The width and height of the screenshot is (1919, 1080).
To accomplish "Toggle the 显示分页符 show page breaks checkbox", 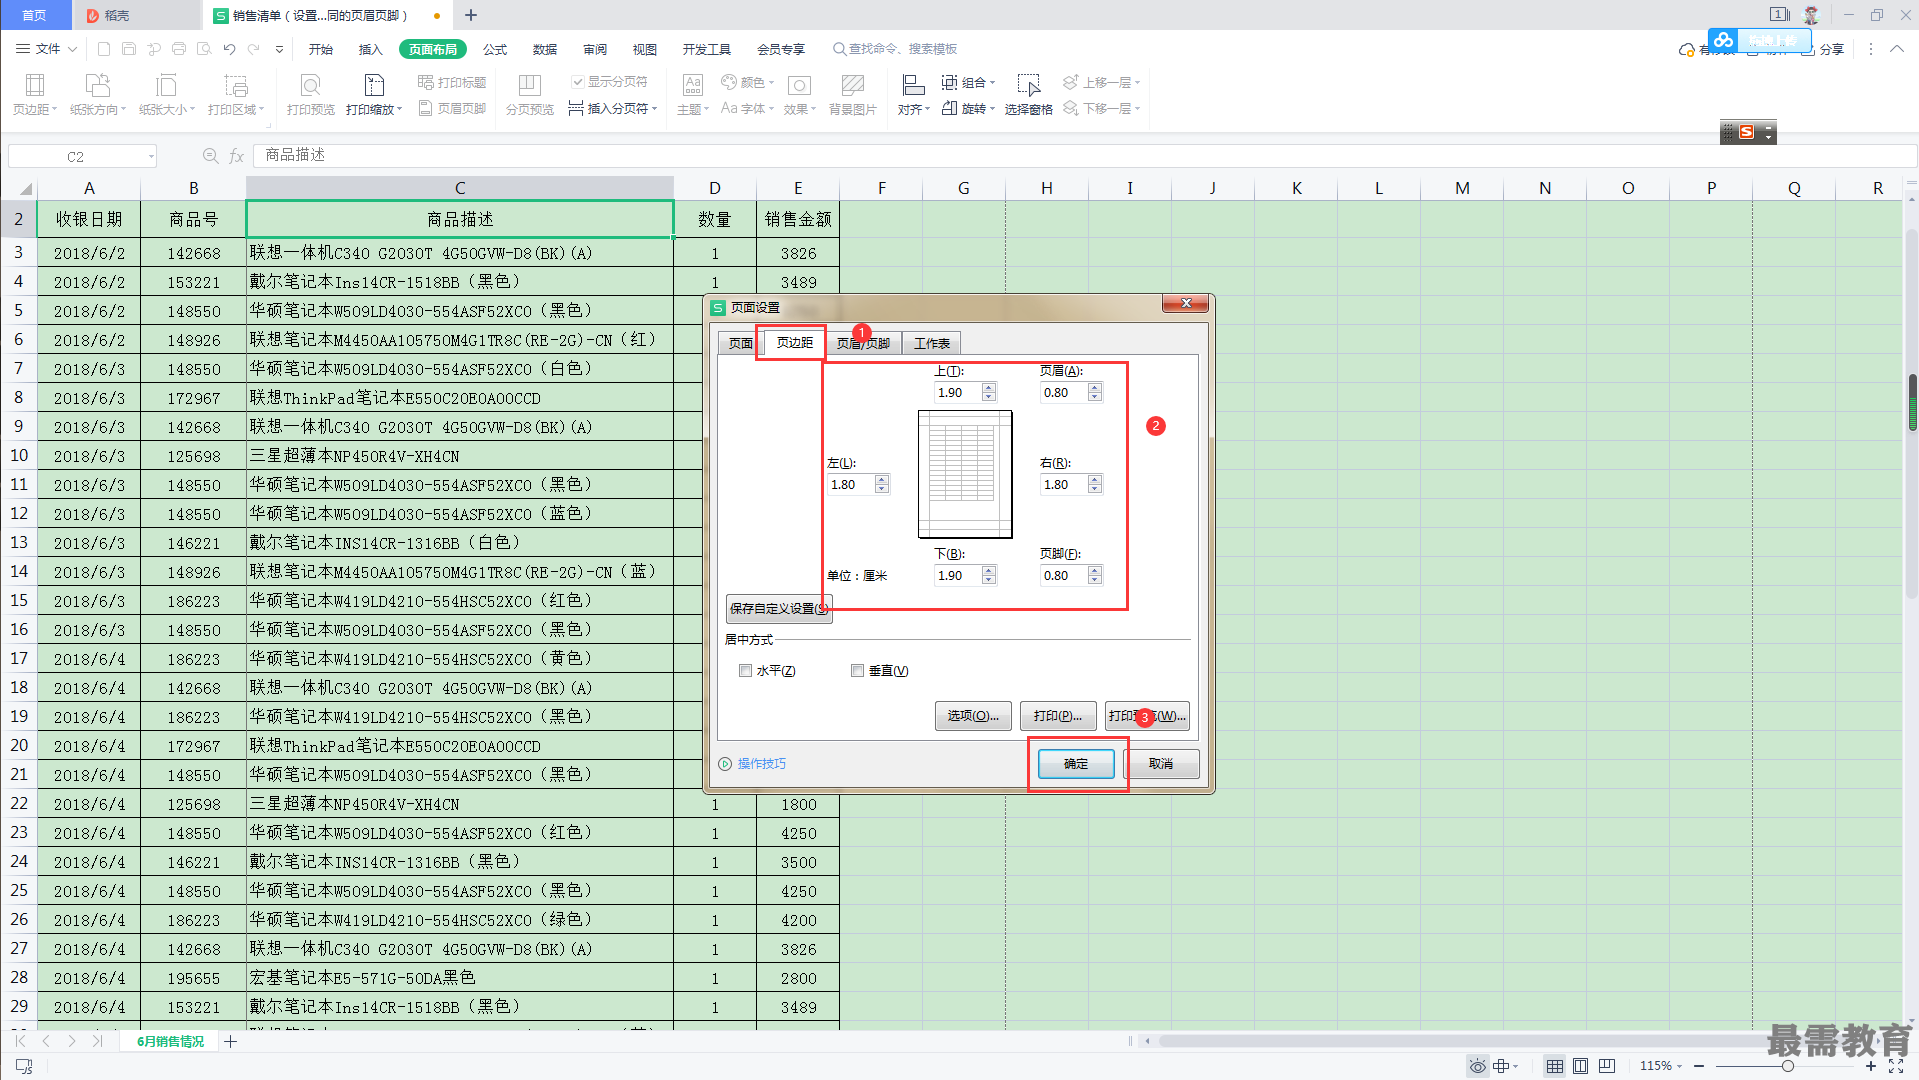I will (578, 82).
